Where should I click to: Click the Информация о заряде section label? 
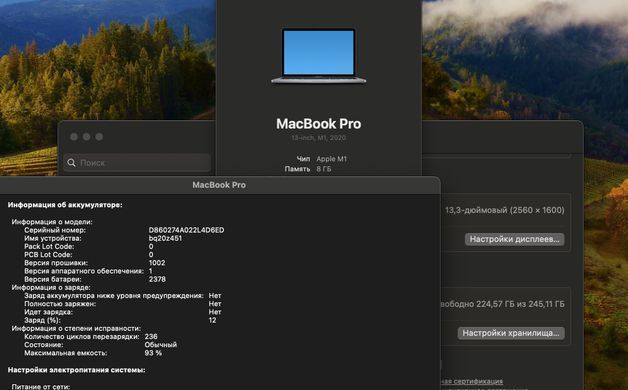pyautogui.click(x=51, y=287)
